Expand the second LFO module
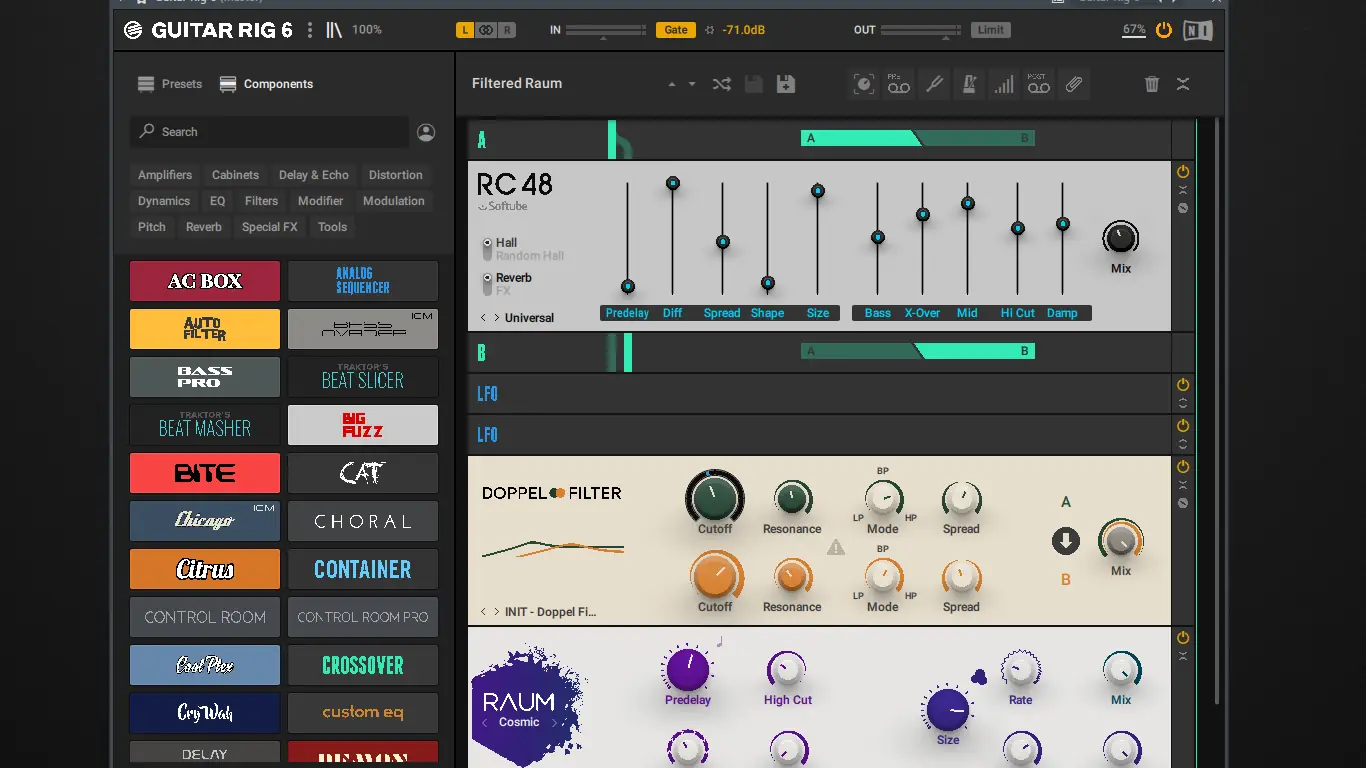This screenshot has width=1366, height=768. [x=1183, y=444]
